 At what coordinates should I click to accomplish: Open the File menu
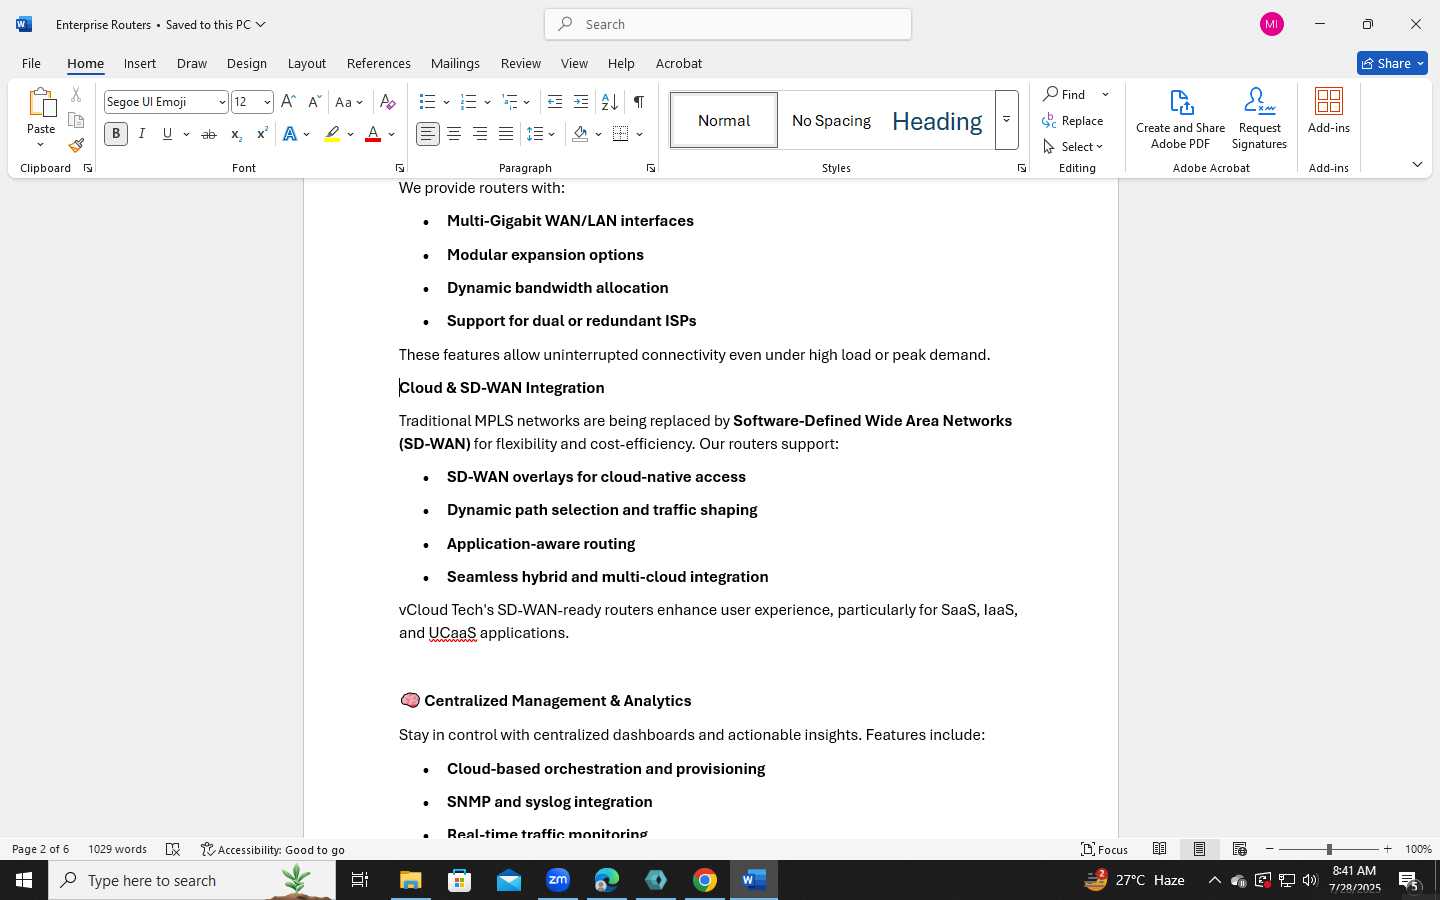tap(31, 63)
